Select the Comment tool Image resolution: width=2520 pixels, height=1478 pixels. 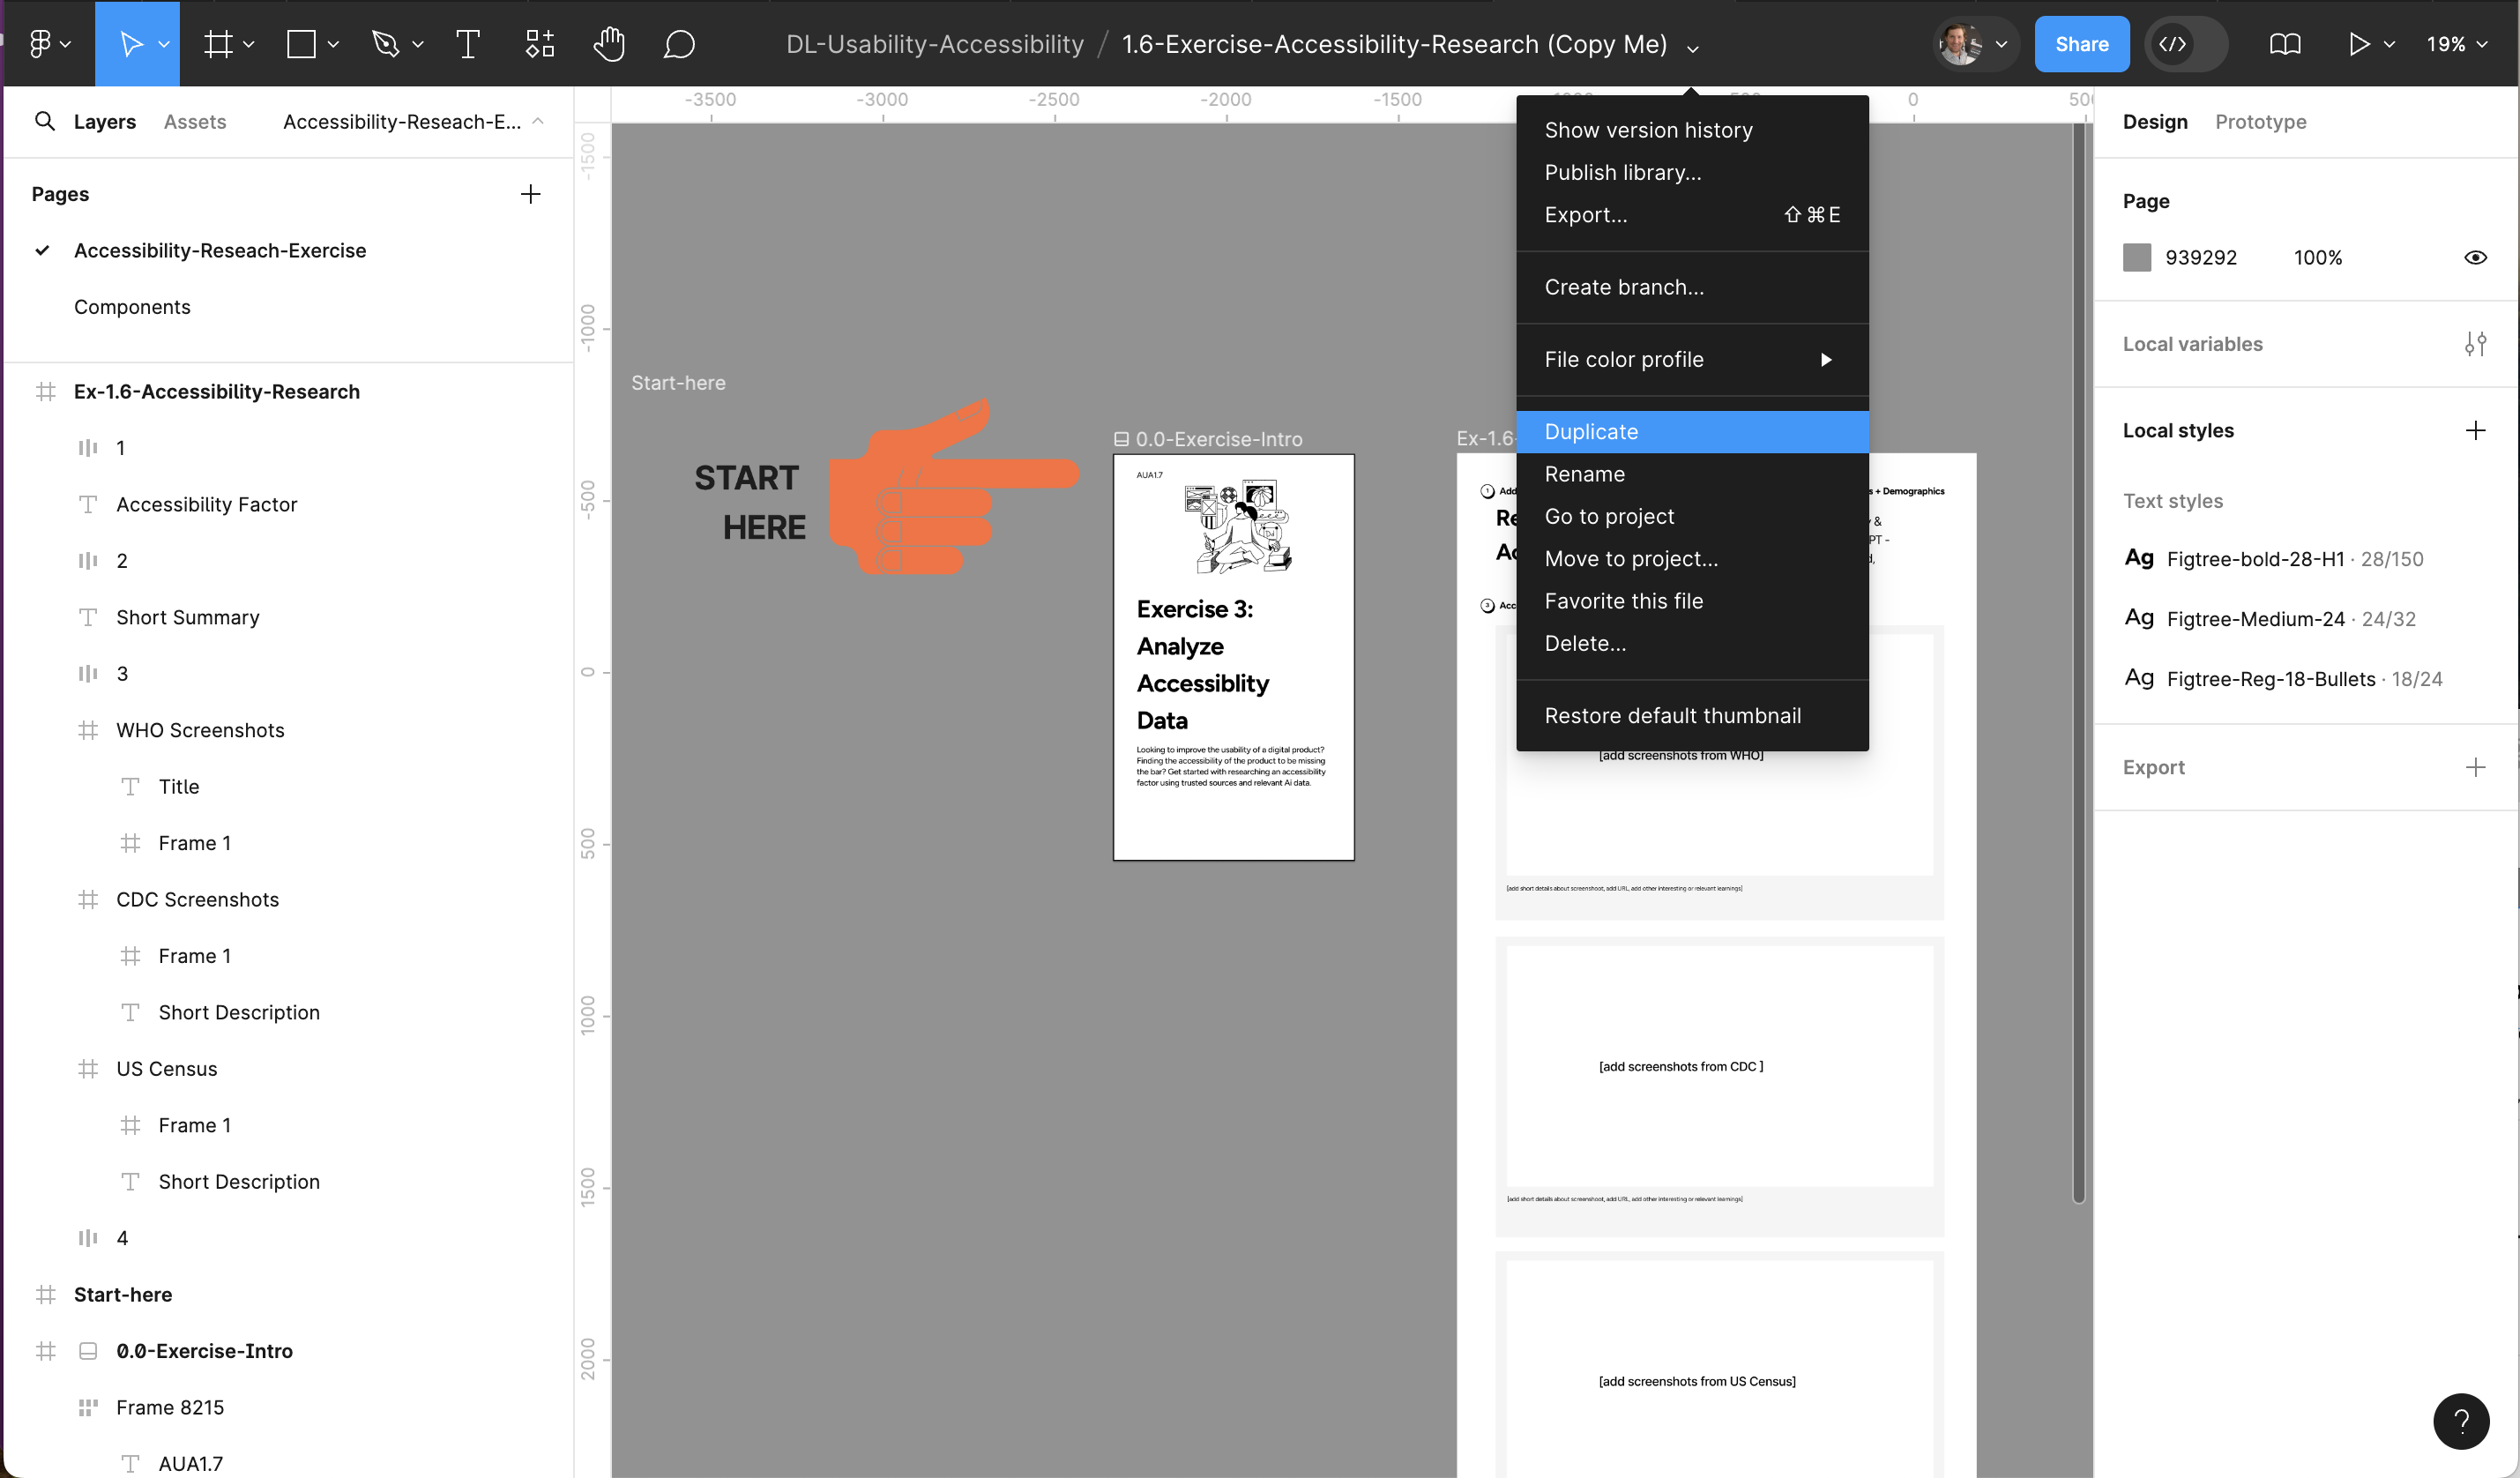click(x=679, y=44)
